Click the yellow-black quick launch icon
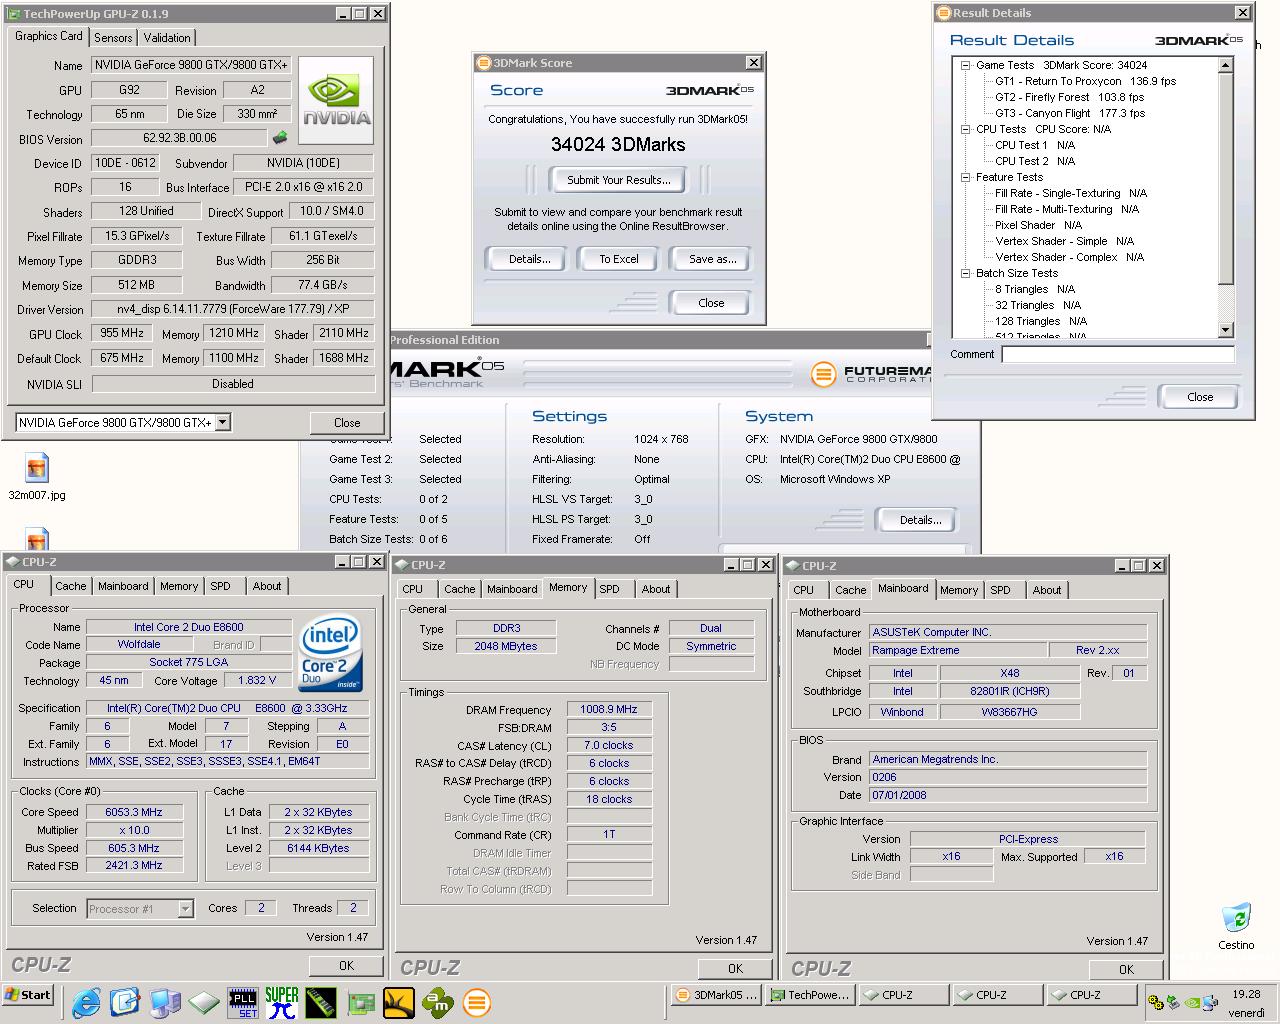Viewport: 1280px width, 1024px height. click(x=399, y=1001)
